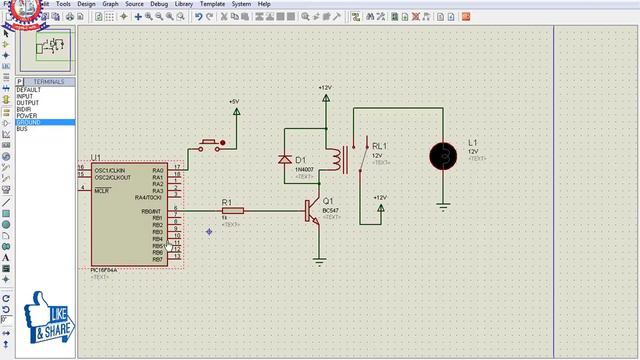
Task: Select the Virtual Instruments tool
Action: click(6, 189)
